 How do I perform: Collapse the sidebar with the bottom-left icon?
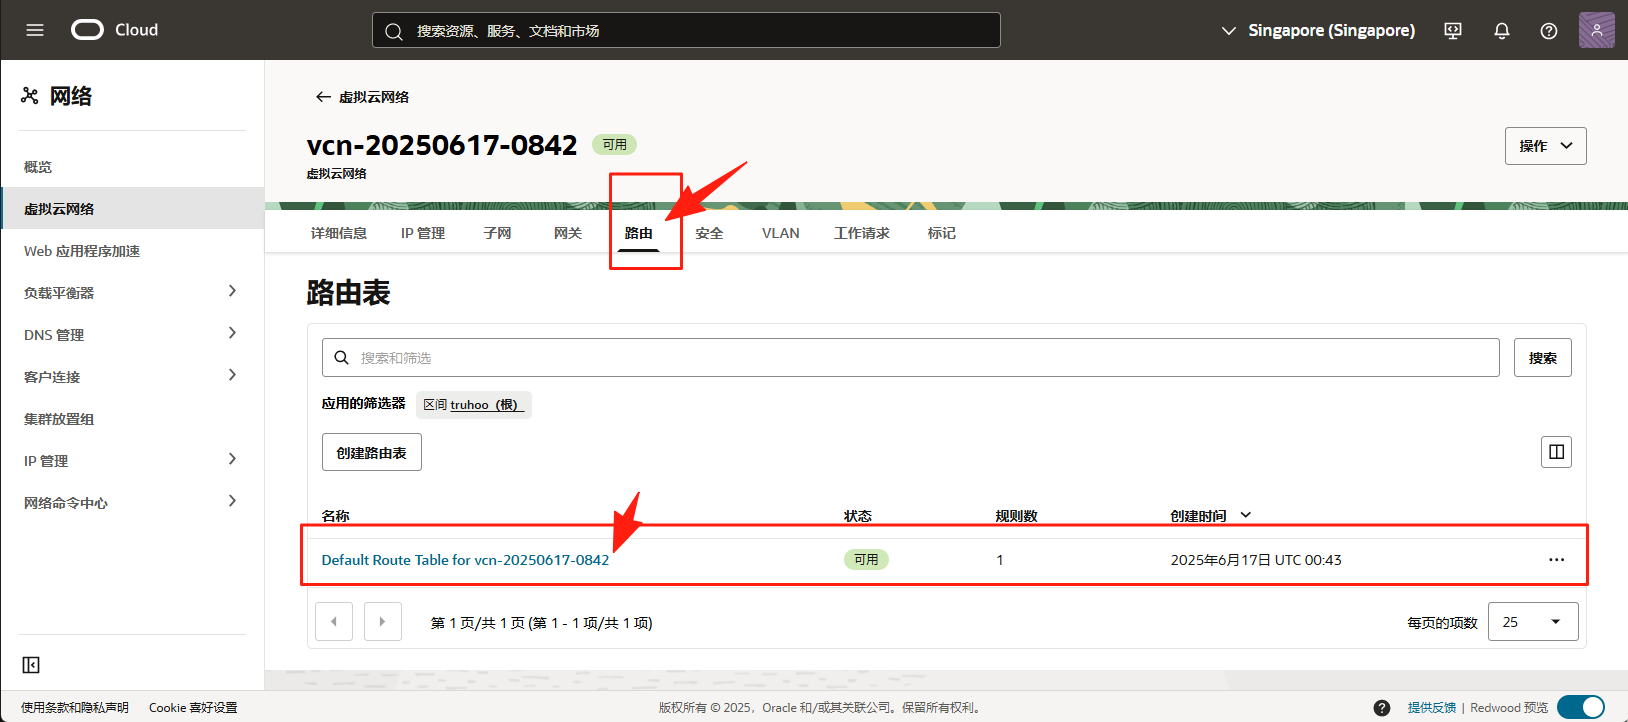(31, 665)
